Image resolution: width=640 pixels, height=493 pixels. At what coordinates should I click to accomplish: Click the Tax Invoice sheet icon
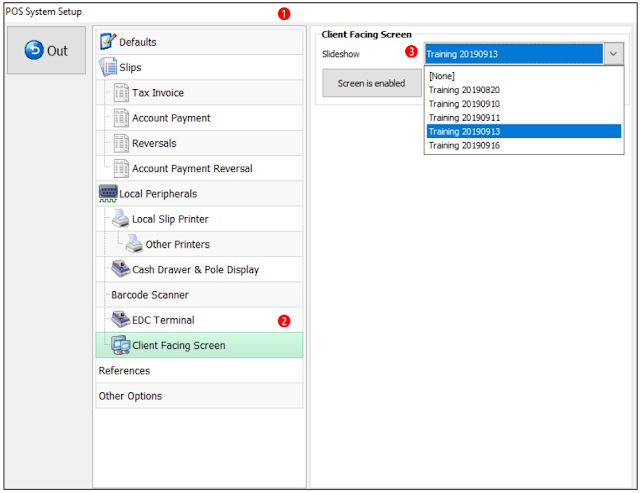point(121,93)
